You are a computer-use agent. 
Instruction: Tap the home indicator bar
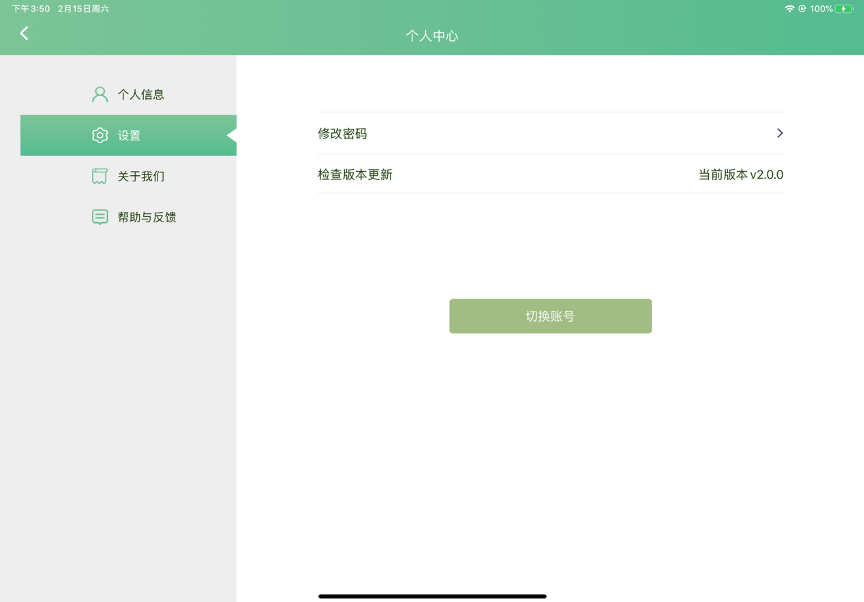pyautogui.click(x=433, y=596)
